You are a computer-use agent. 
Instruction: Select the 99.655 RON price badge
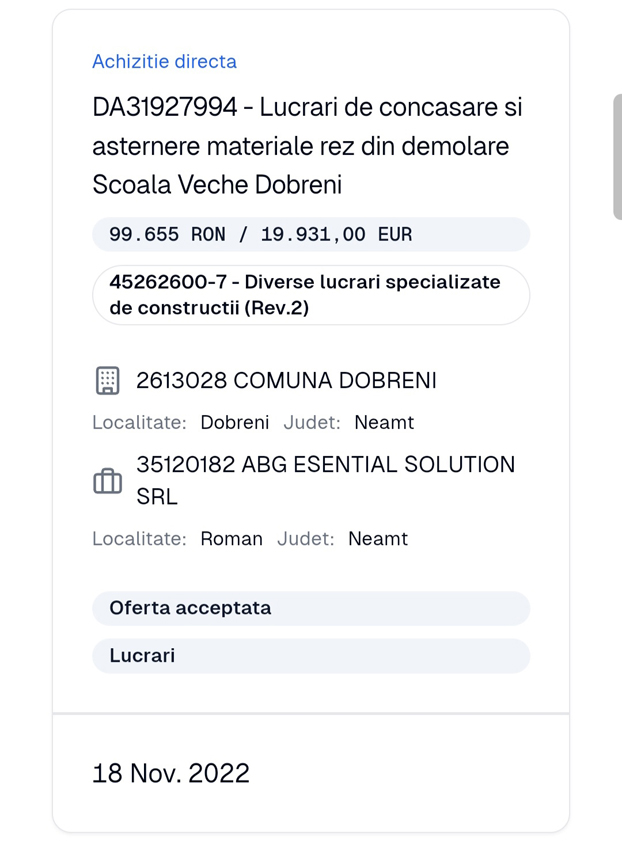(x=310, y=234)
